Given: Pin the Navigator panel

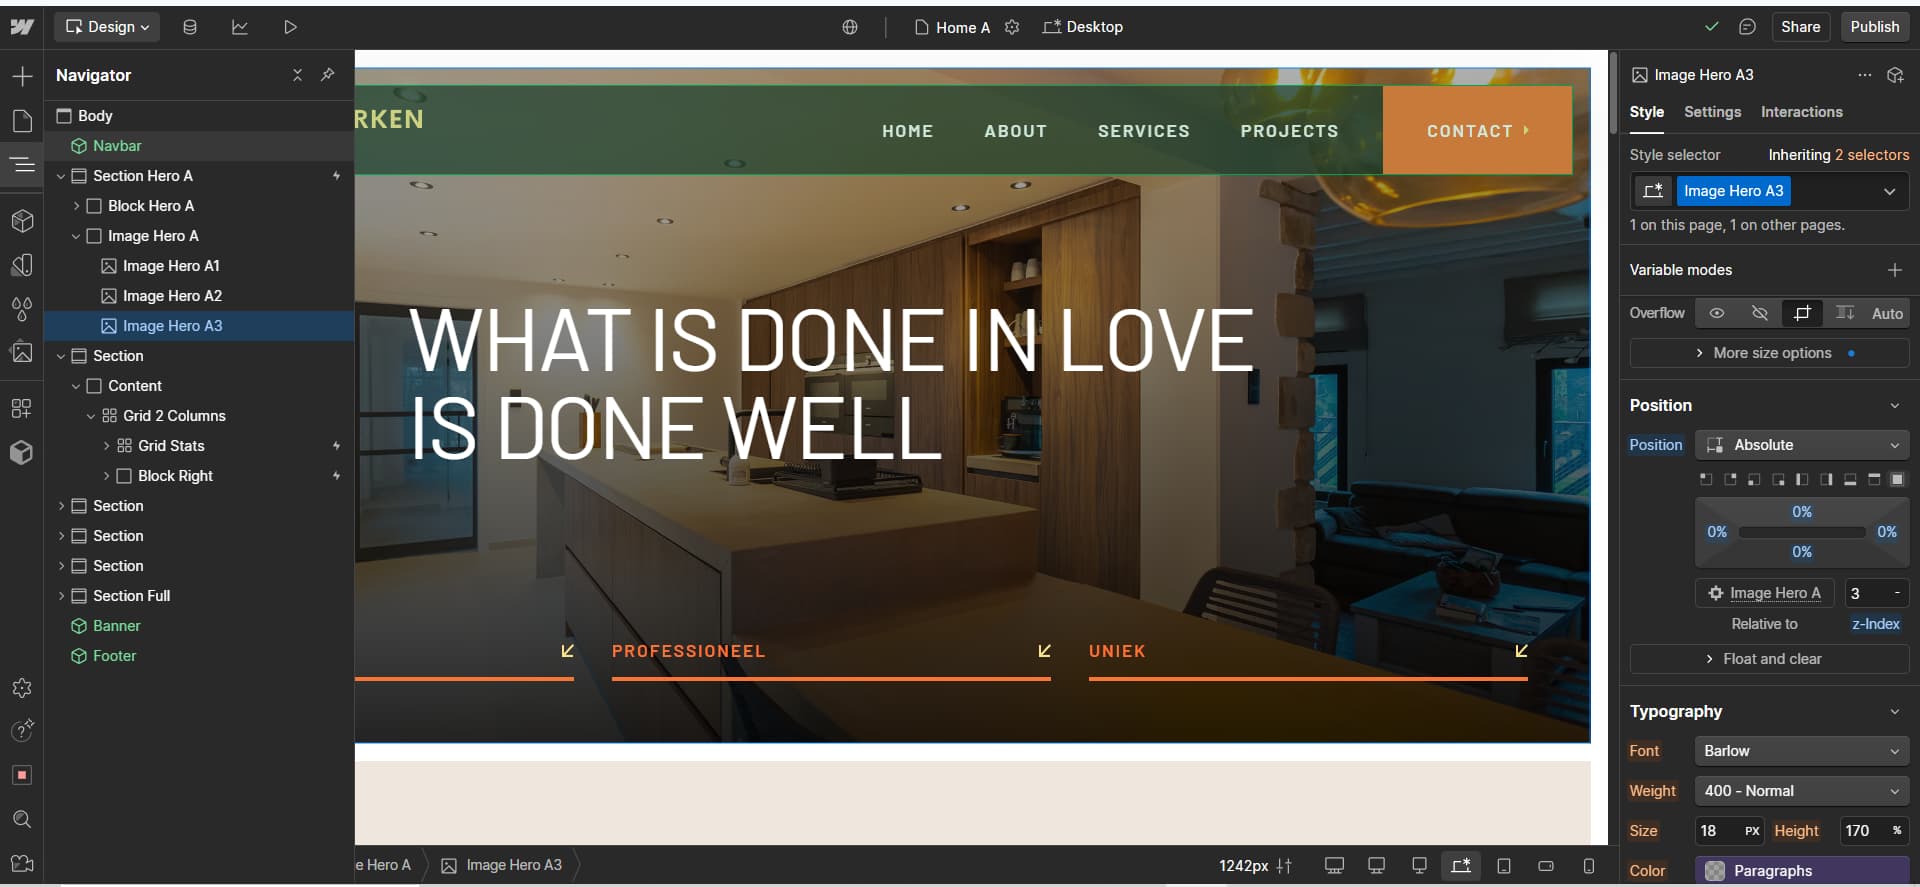Looking at the screenshot, I should click(327, 75).
